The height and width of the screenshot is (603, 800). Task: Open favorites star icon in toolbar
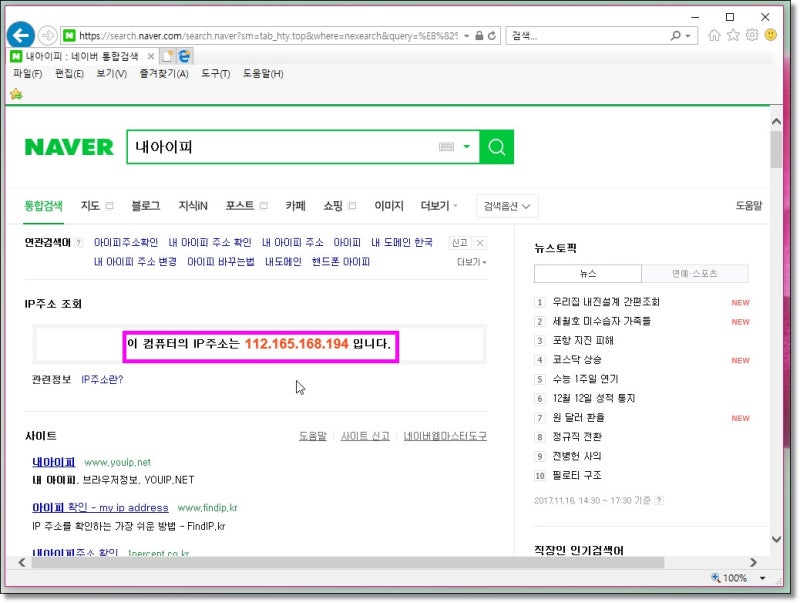pos(733,35)
